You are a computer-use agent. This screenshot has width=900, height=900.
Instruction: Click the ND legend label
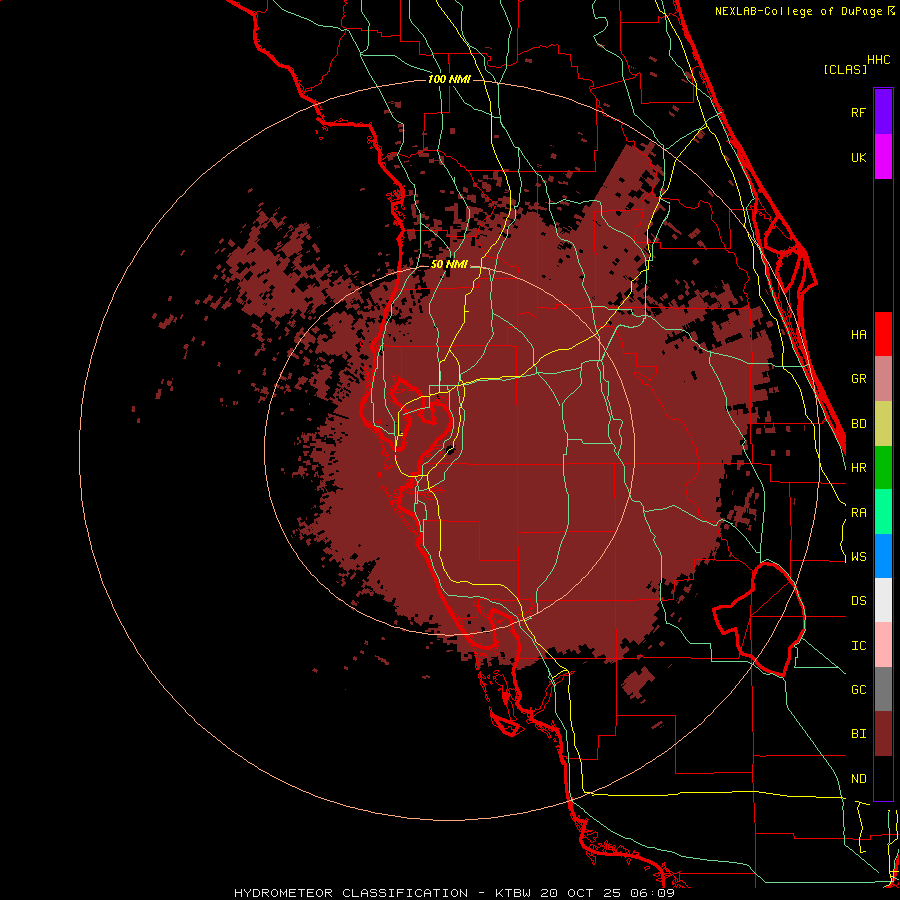858,779
